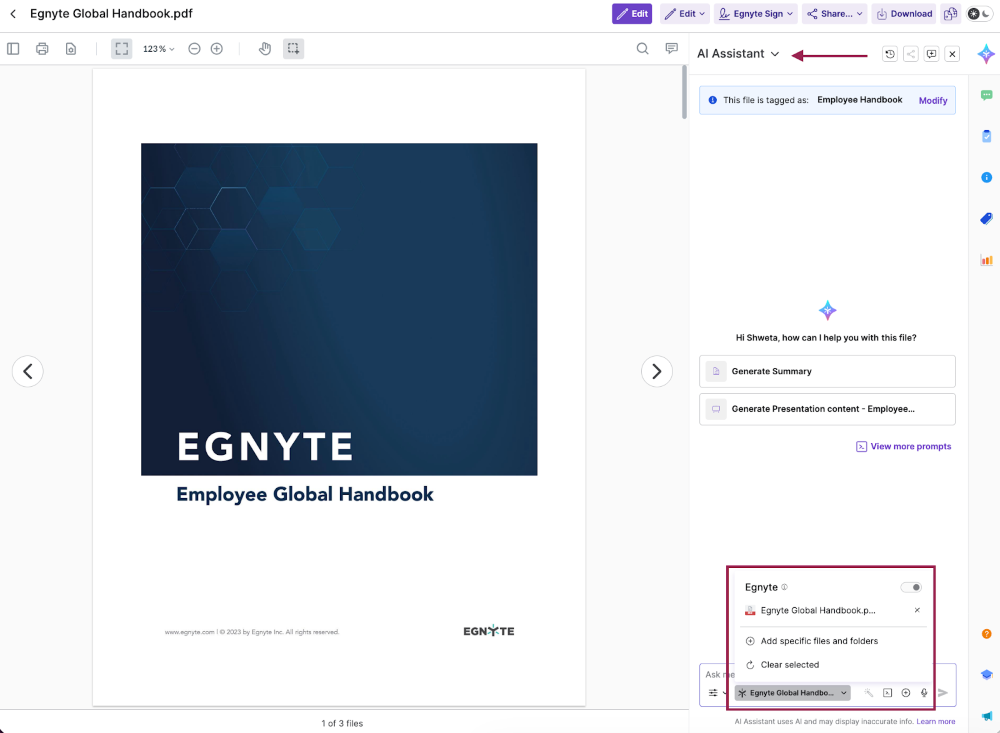This screenshot has height=733, width=1000.
Task: Click the Learn more link
Action: (935, 721)
